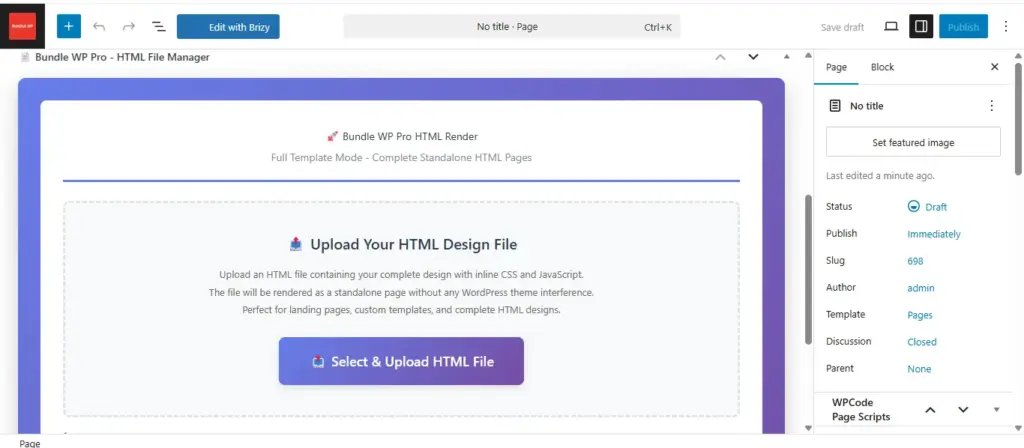Image resolution: width=1024 pixels, height=448 pixels.
Task: Click the sidebar vertical scrollbar thumb
Action: coord(1018,118)
